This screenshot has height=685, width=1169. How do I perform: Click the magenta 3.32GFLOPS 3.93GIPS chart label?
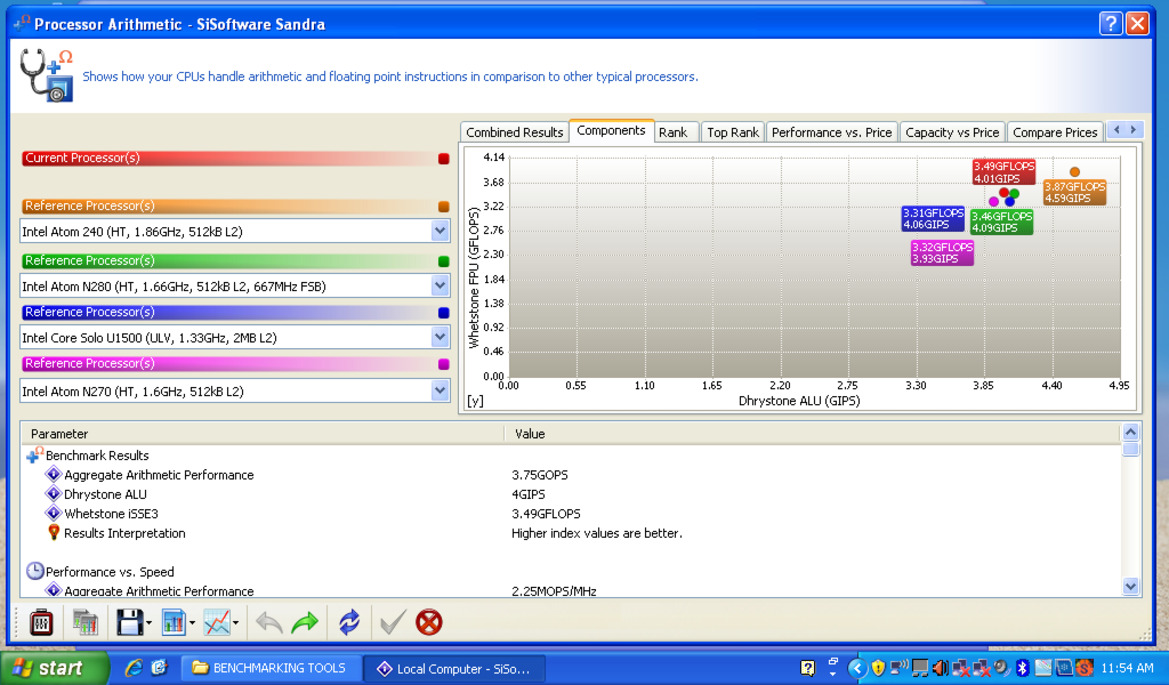942,253
